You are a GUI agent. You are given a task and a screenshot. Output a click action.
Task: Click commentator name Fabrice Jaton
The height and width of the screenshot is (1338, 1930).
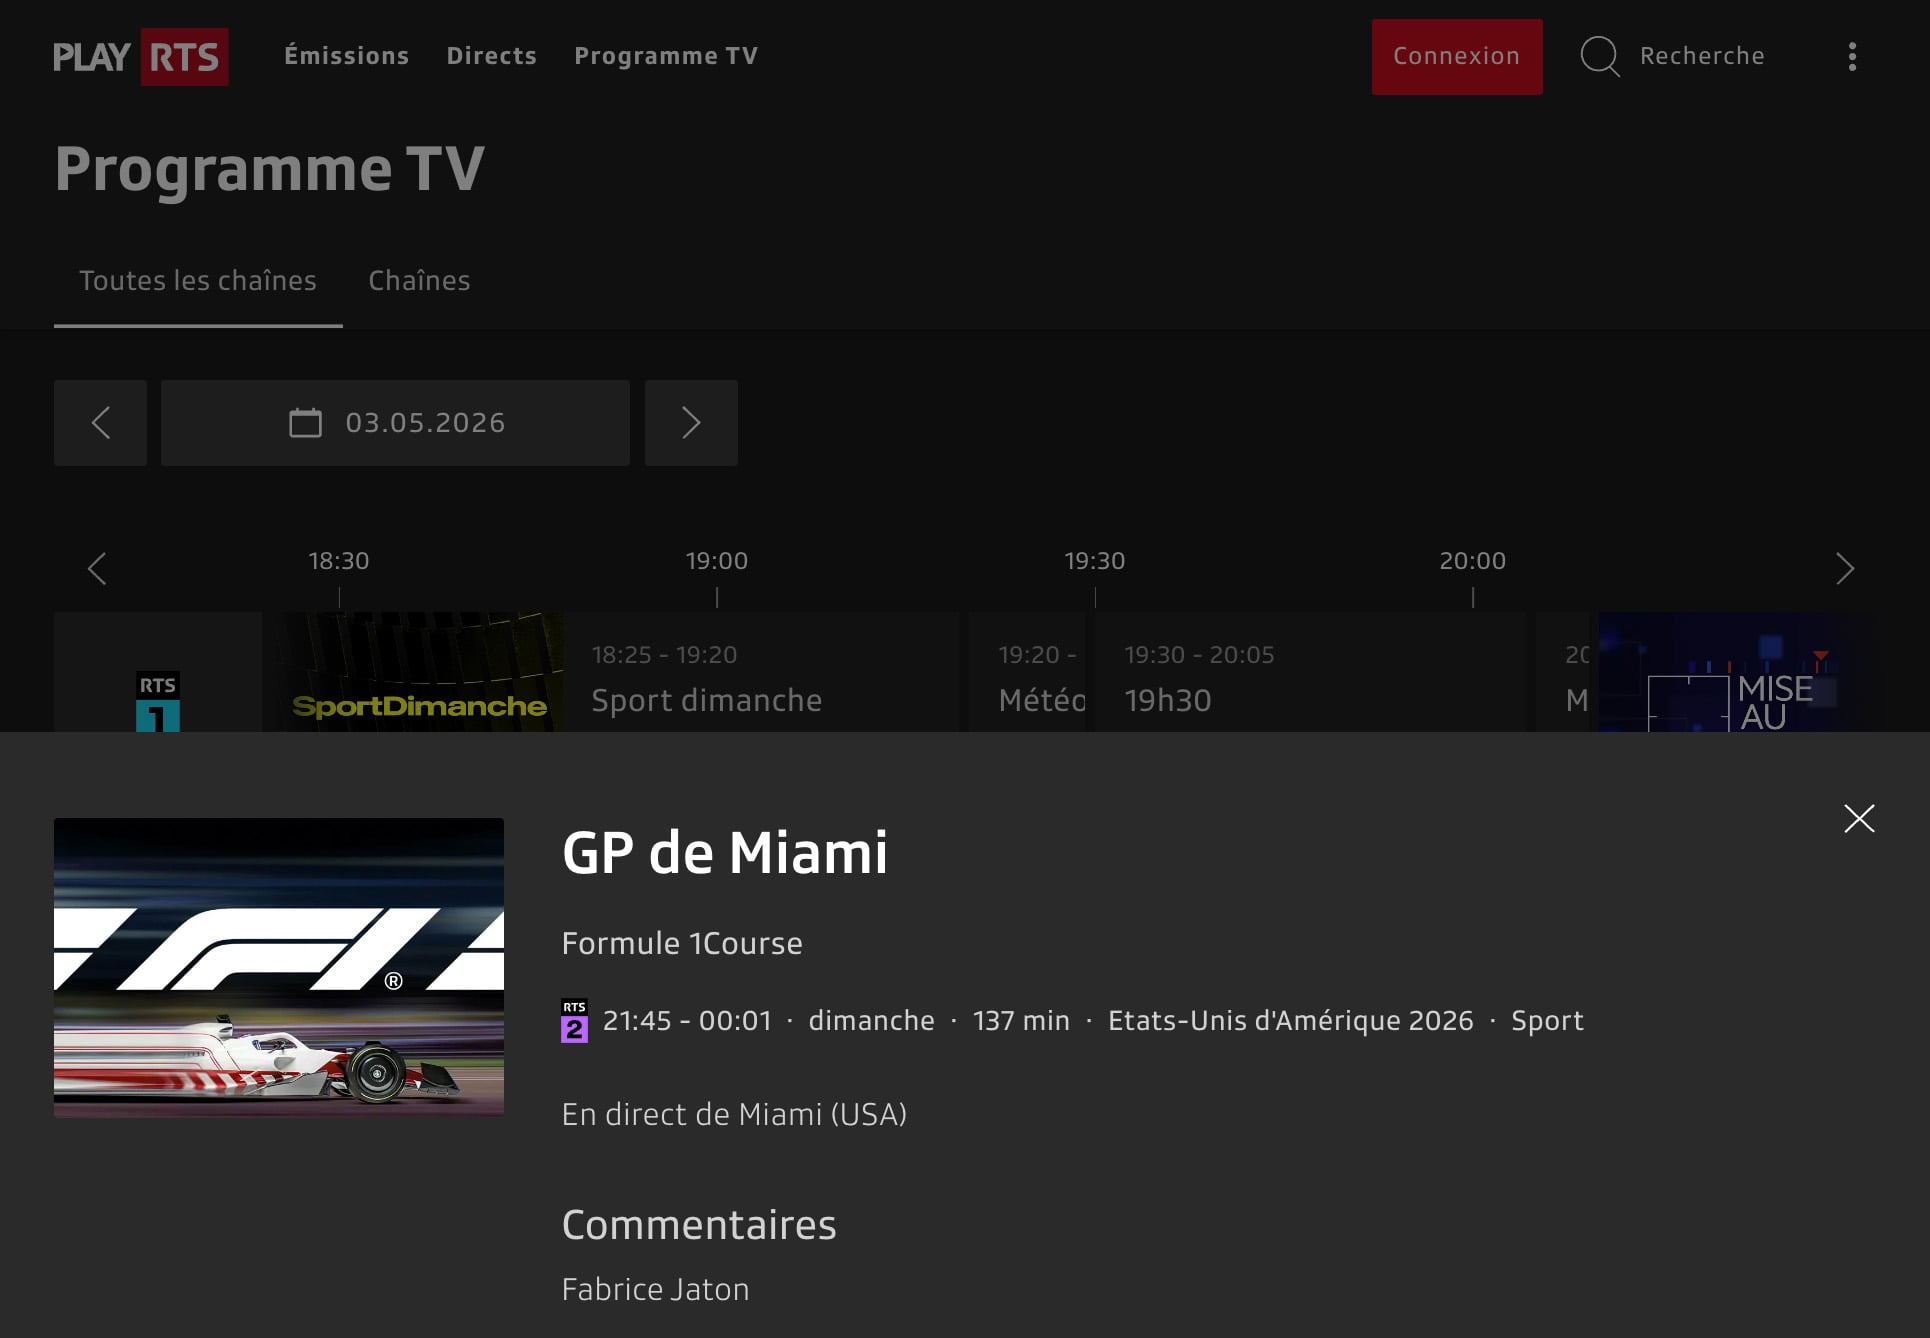(655, 1290)
